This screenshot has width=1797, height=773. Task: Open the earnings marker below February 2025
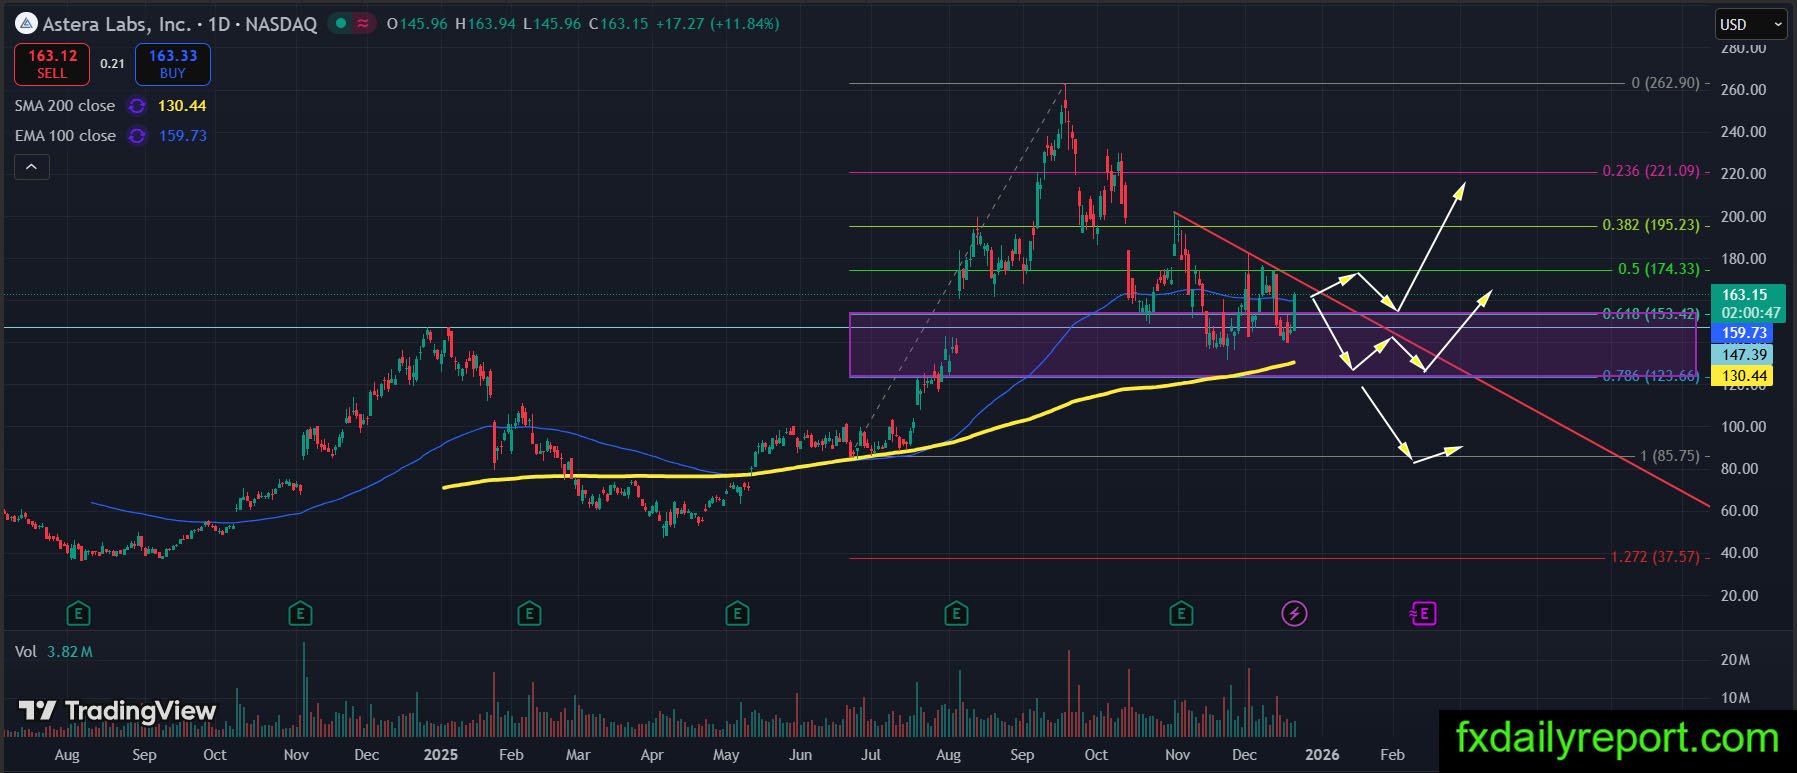(529, 613)
